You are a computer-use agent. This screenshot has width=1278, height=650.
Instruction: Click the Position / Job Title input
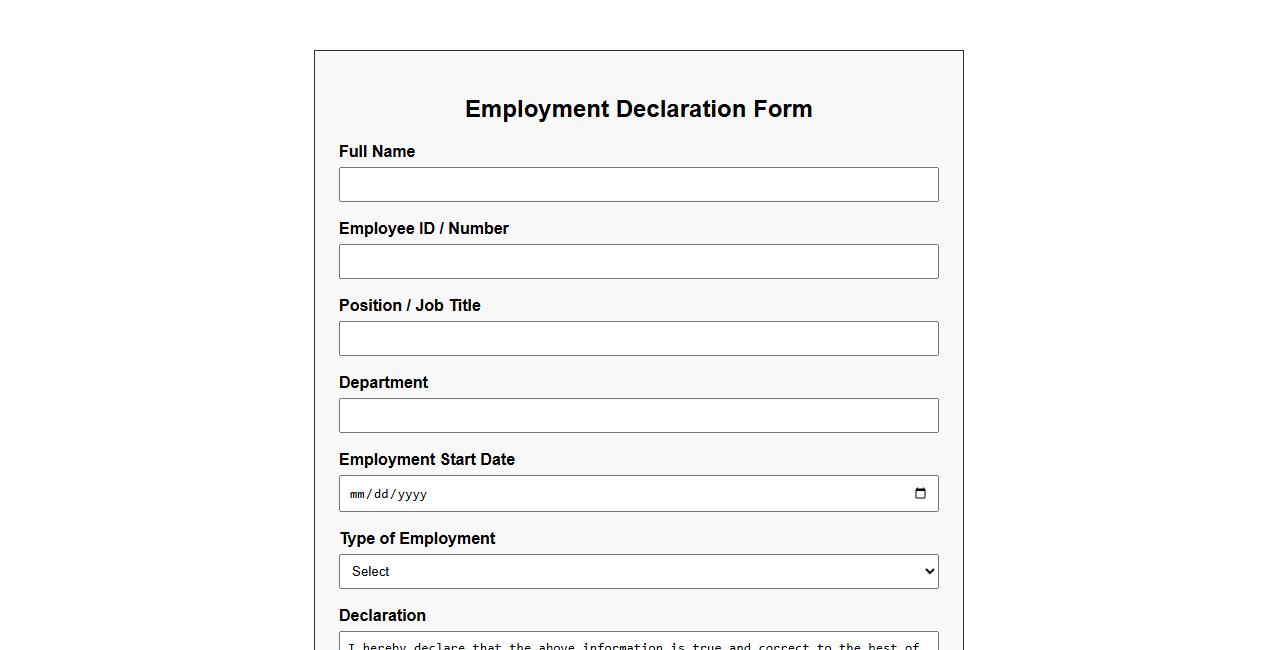(638, 338)
